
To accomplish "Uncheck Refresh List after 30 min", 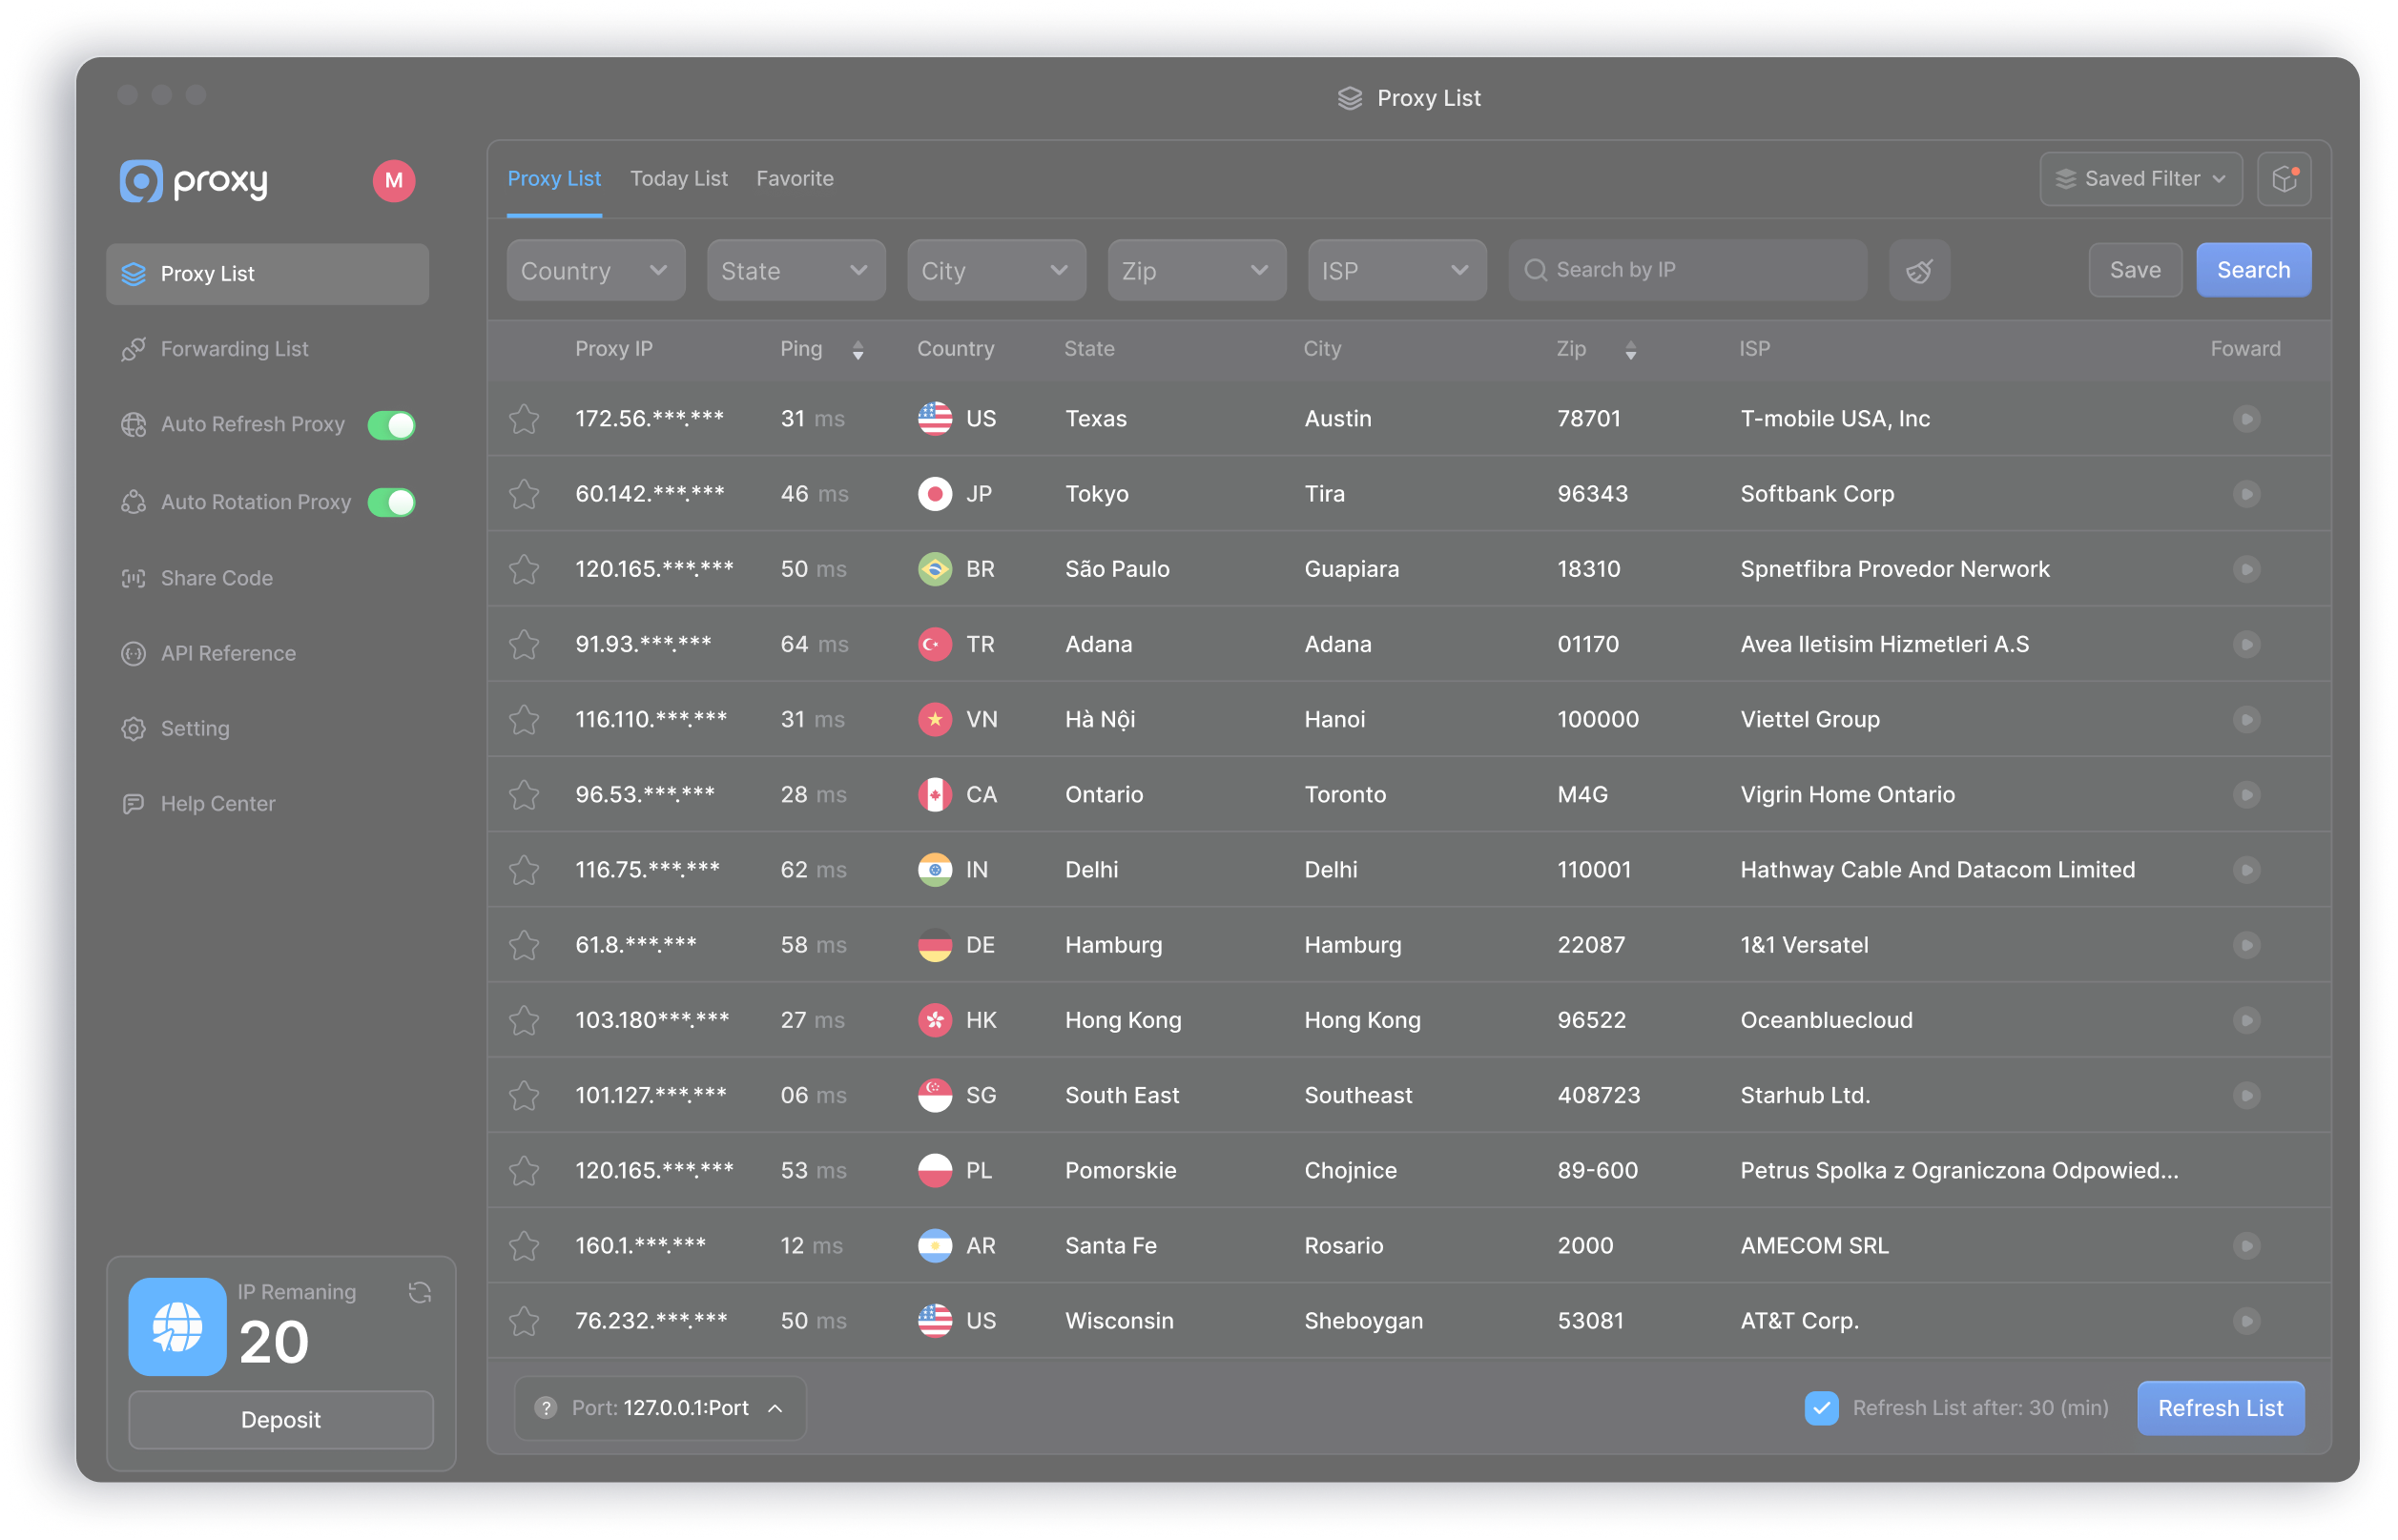I will pos(1821,1408).
